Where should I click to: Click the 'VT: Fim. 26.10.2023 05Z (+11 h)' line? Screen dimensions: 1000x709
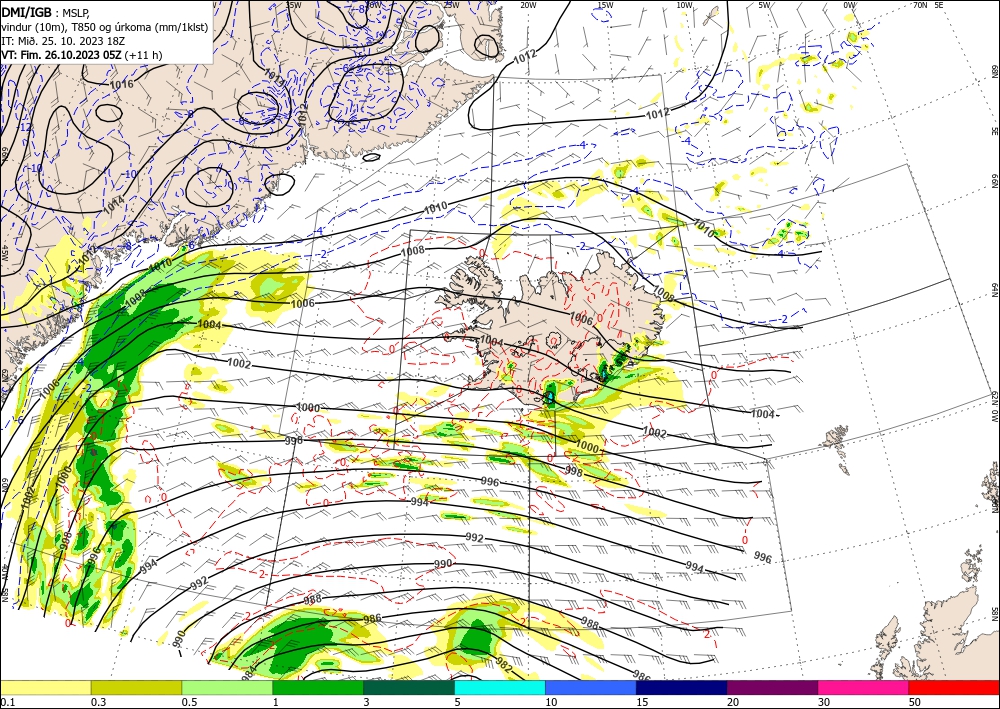click(x=82, y=55)
